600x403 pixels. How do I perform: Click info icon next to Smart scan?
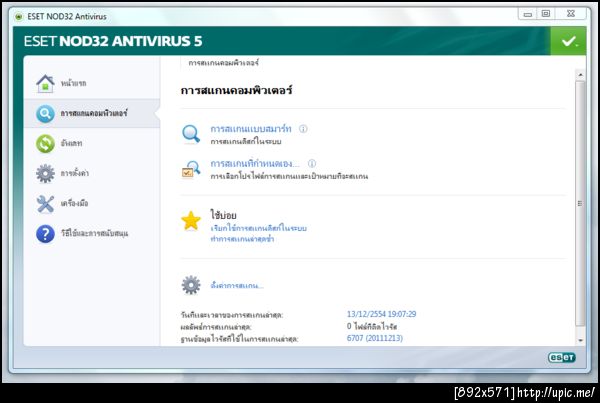303,129
